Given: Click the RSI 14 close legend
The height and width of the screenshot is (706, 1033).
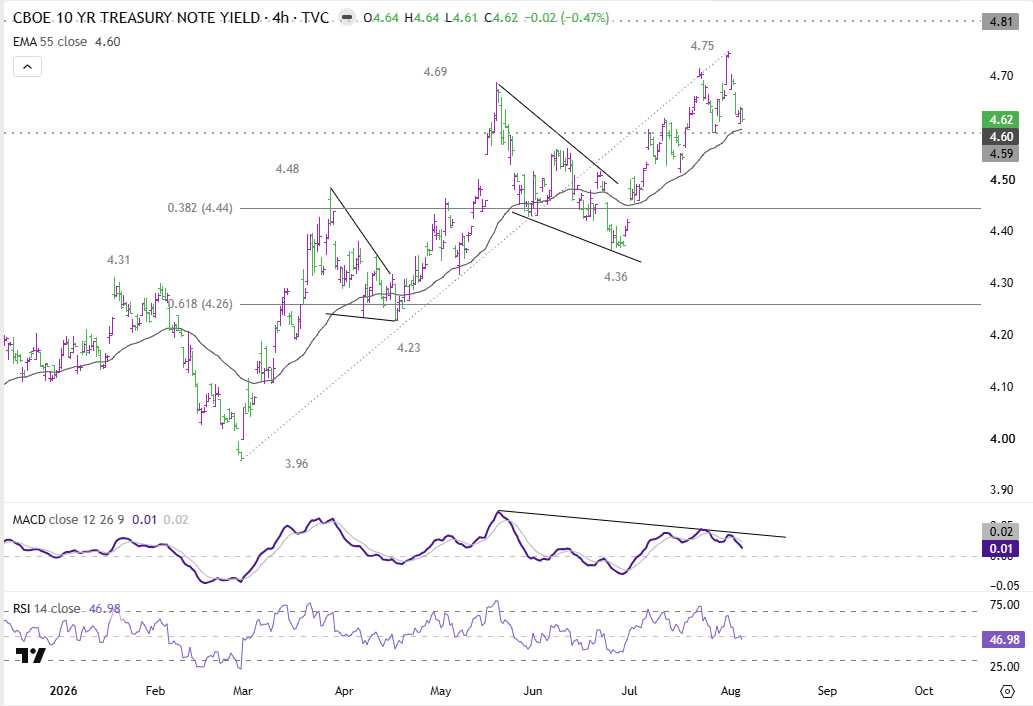Looking at the screenshot, I should coord(47,609).
